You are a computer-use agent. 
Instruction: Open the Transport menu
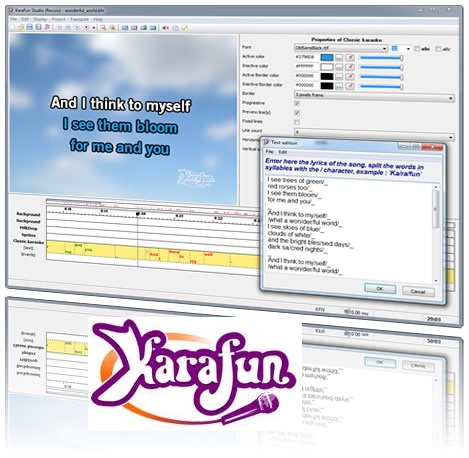coord(79,19)
